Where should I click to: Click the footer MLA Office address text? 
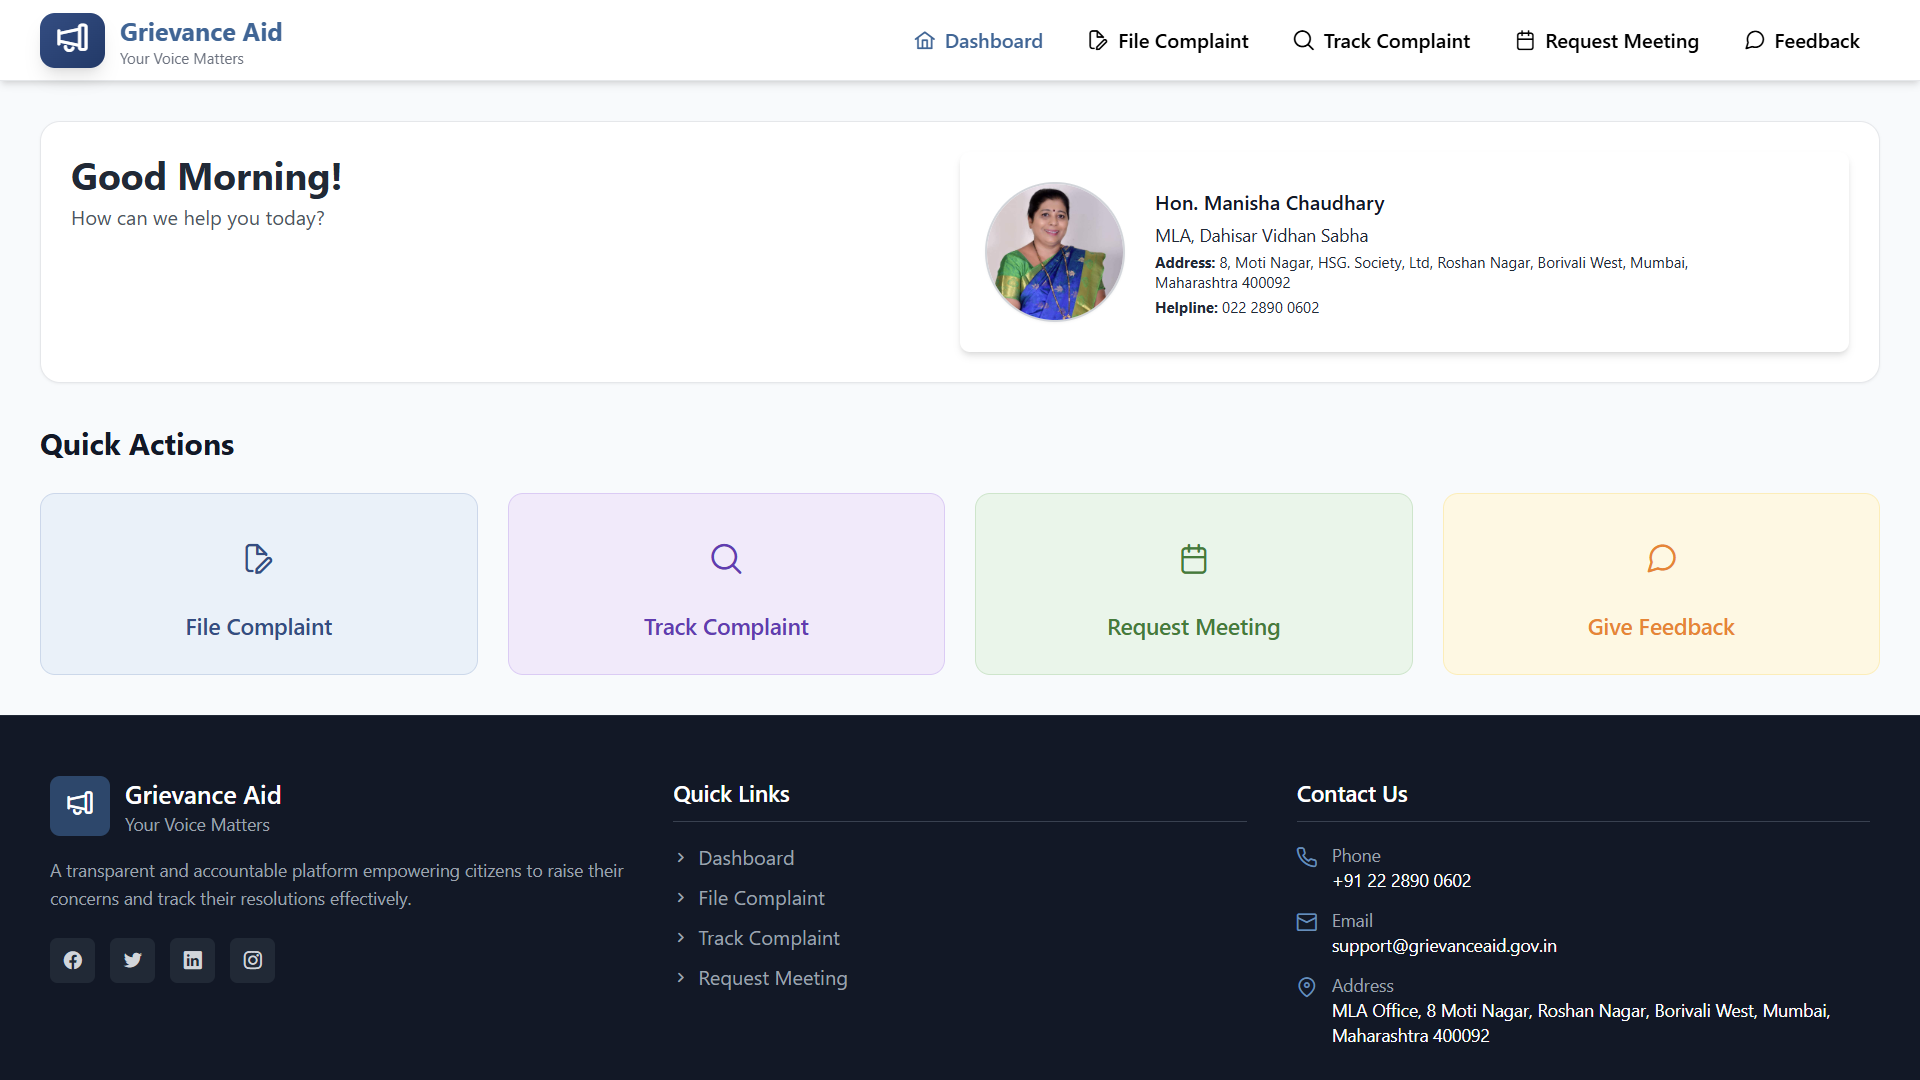pyautogui.click(x=1581, y=1023)
